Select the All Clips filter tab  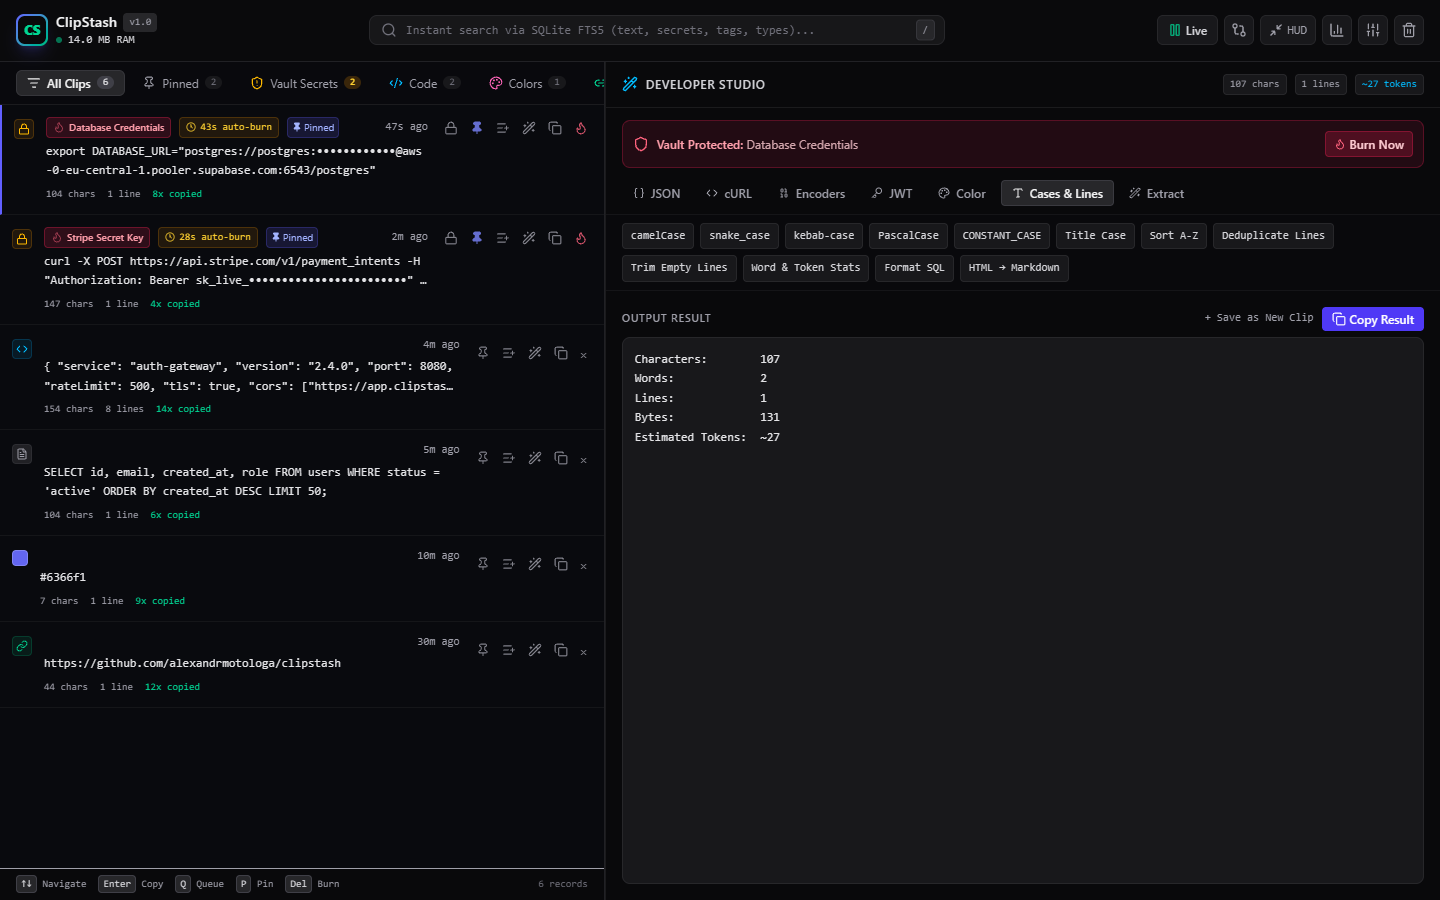click(70, 83)
